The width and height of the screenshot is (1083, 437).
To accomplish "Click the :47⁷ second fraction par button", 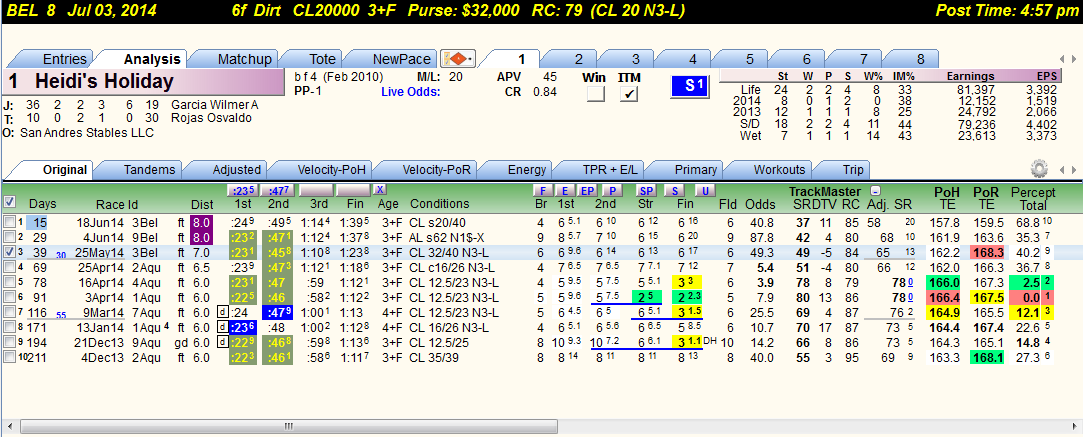I will pyautogui.click(x=278, y=190).
